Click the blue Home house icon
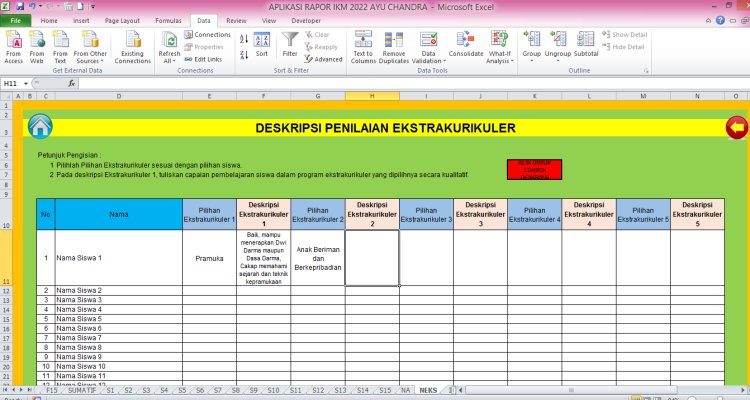The width and height of the screenshot is (750, 400). pyautogui.click(x=40, y=126)
